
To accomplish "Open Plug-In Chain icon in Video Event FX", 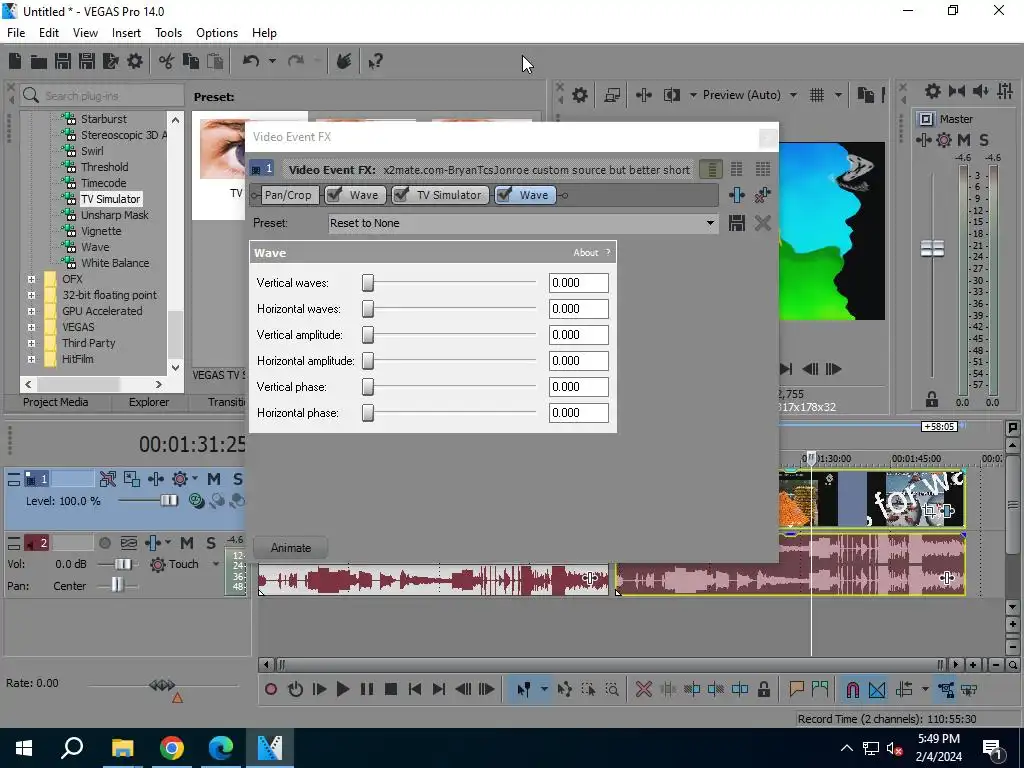I will point(737,195).
